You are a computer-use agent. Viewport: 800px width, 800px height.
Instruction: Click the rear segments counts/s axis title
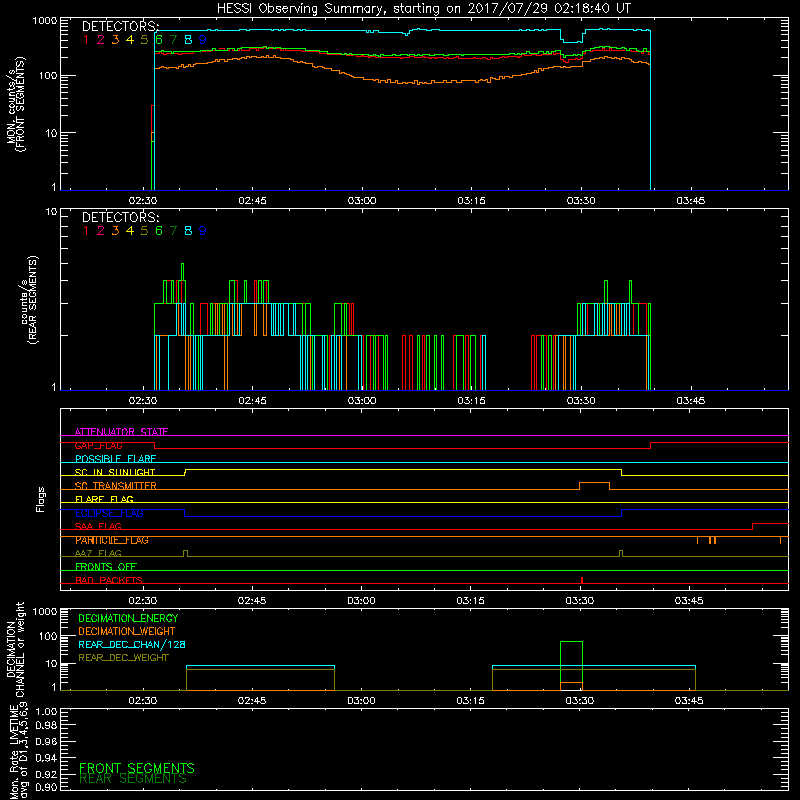pos(28,299)
